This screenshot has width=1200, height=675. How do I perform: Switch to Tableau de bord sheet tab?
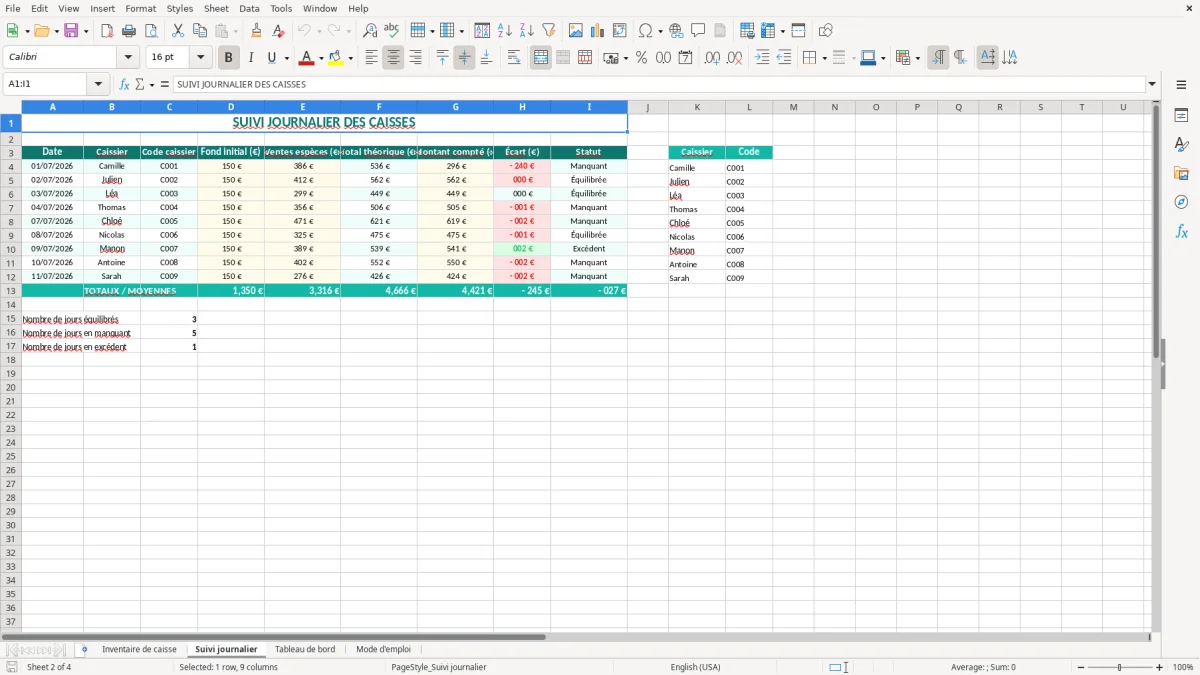pyautogui.click(x=305, y=649)
